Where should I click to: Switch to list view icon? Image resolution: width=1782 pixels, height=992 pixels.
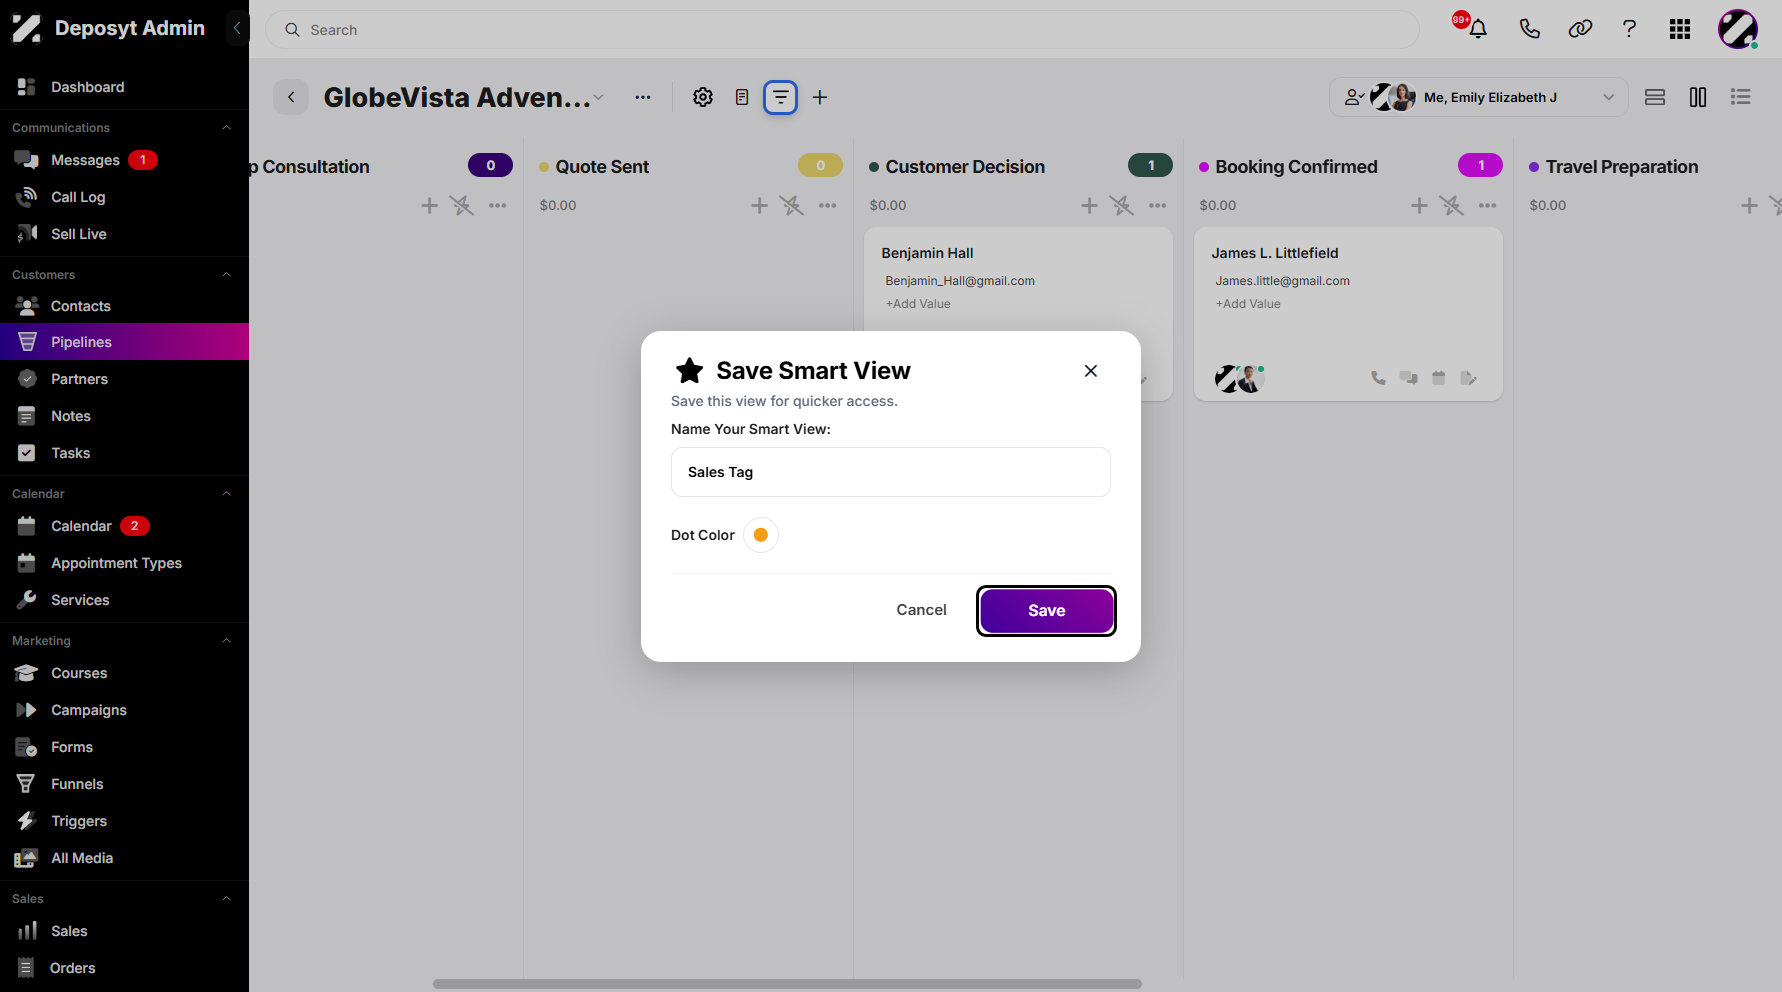tap(1741, 97)
